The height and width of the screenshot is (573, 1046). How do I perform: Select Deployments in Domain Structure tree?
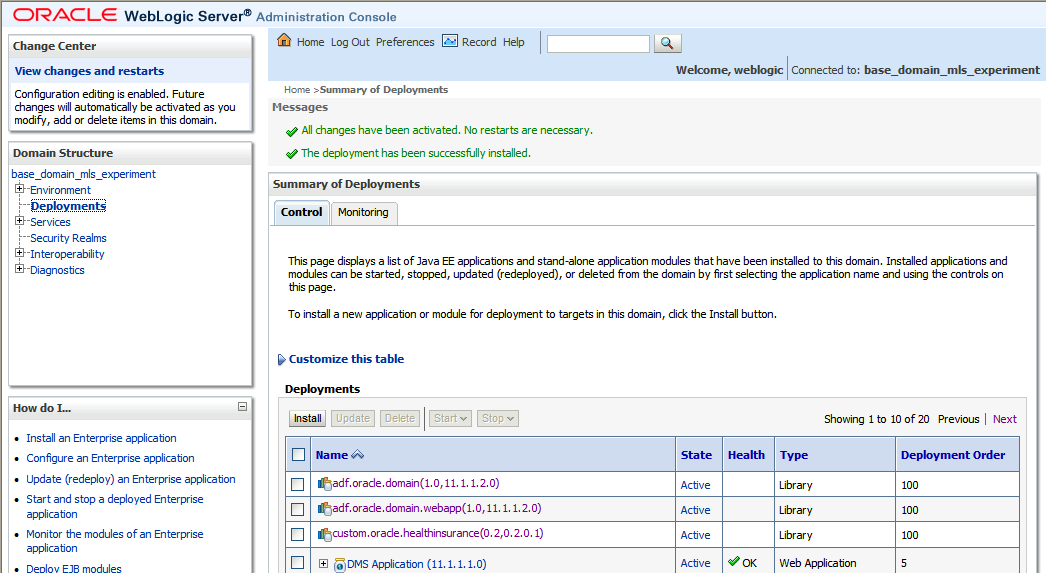pyautogui.click(x=68, y=206)
